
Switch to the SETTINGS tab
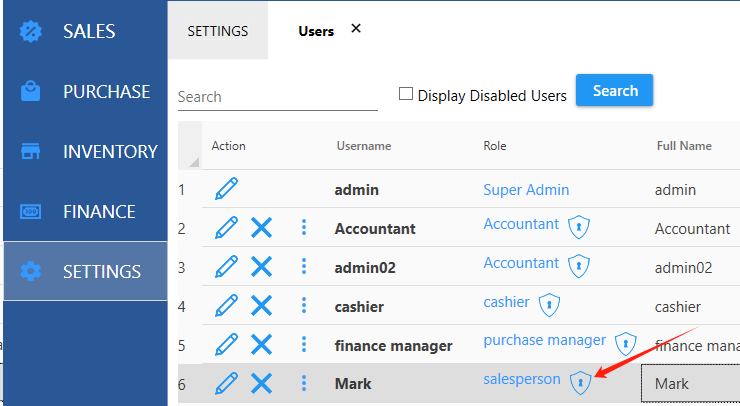tap(218, 31)
